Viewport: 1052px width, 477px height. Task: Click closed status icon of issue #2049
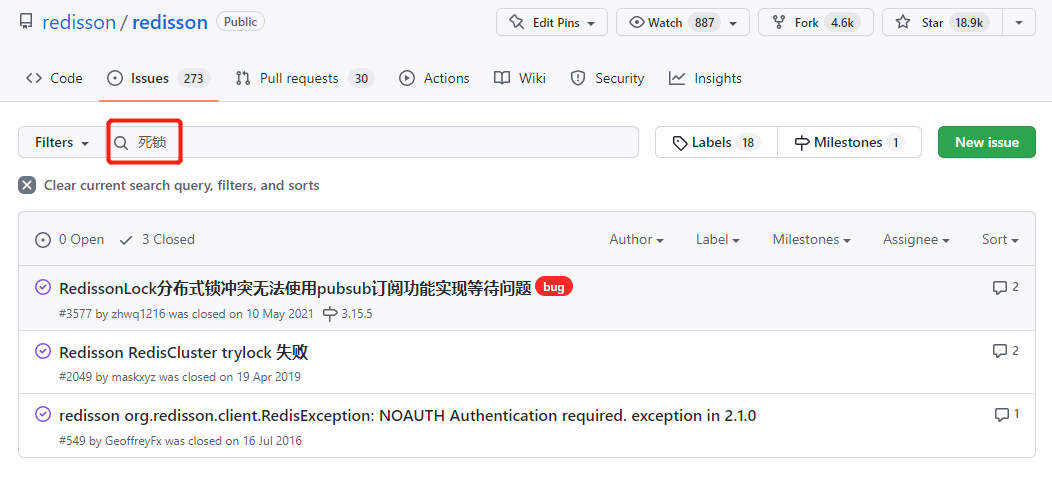(x=42, y=351)
